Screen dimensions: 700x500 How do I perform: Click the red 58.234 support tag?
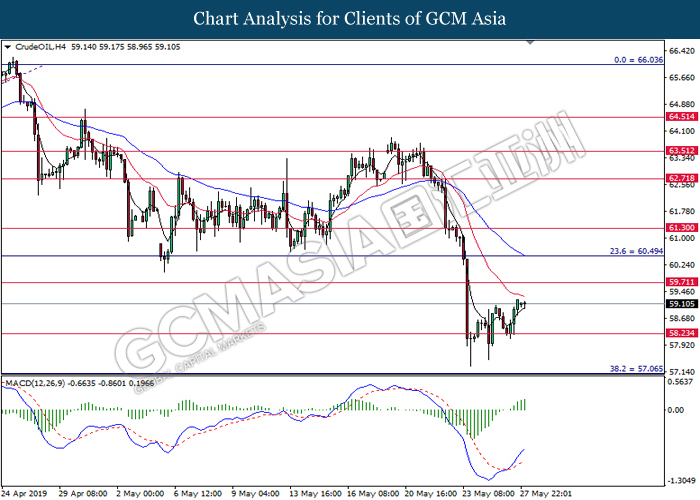click(679, 334)
